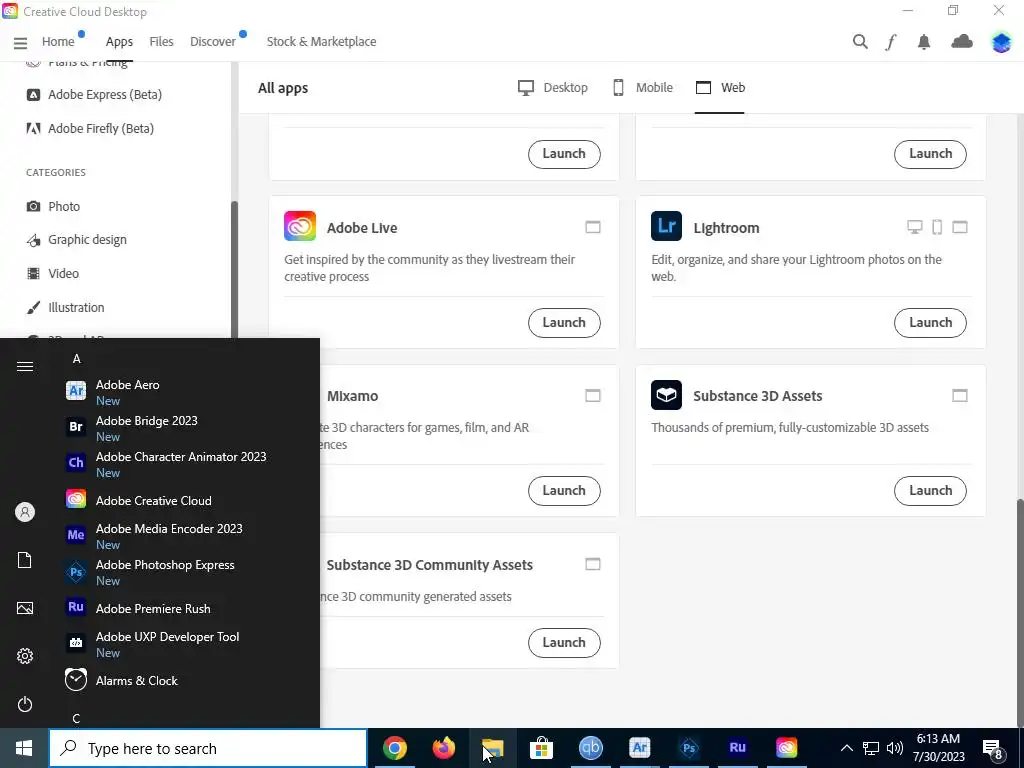Open Adobe UXP Developer Tool
Image resolution: width=1024 pixels, height=768 pixels.
[x=189, y=644]
